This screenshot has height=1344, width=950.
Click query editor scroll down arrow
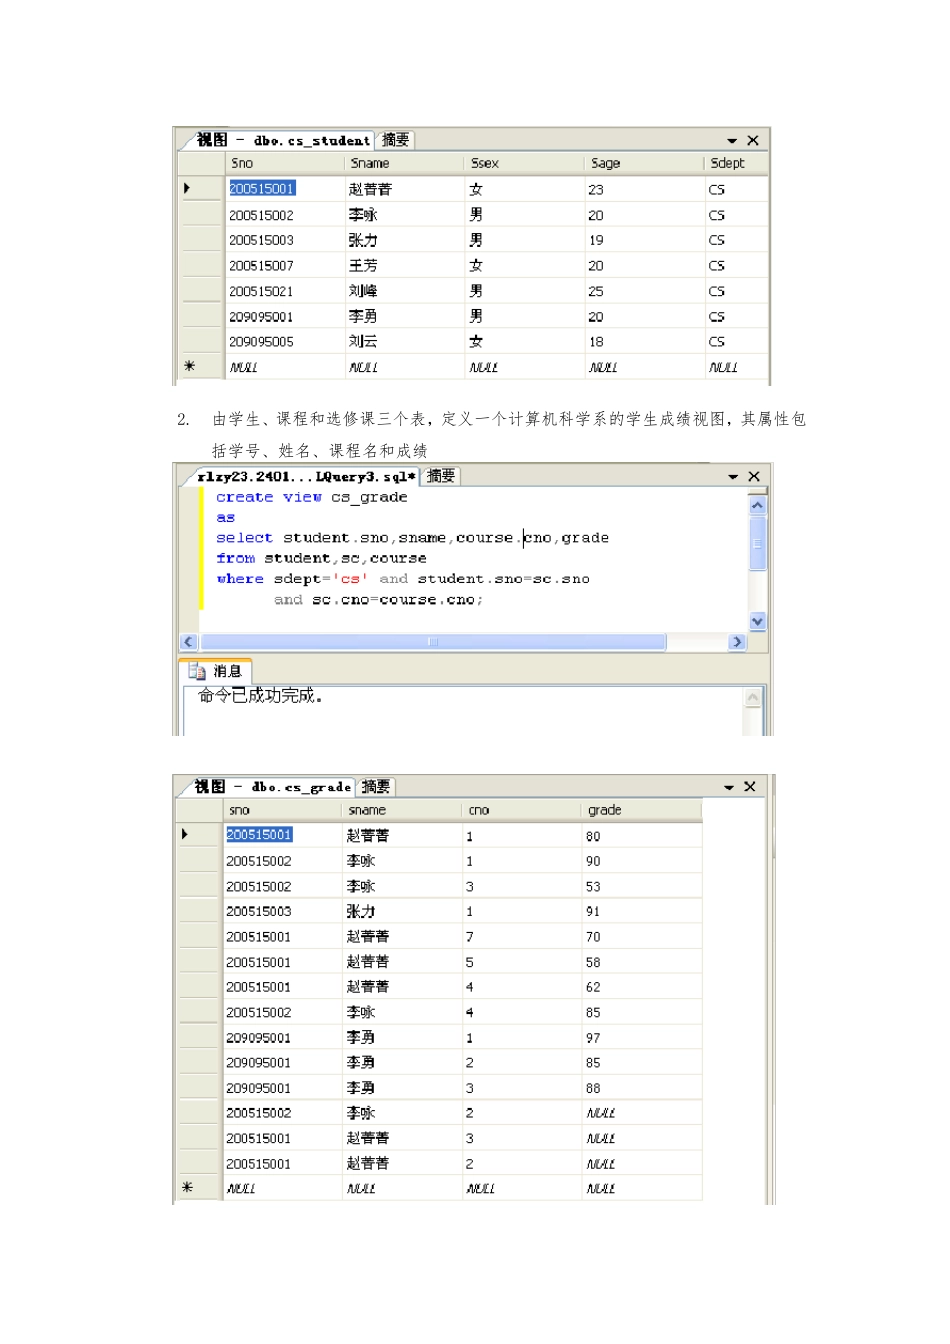click(757, 621)
